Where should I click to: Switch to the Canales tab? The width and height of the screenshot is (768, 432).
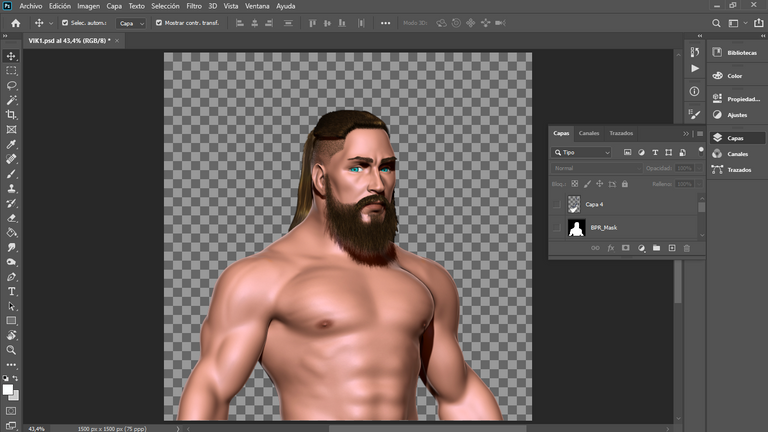click(x=589, y=133)
